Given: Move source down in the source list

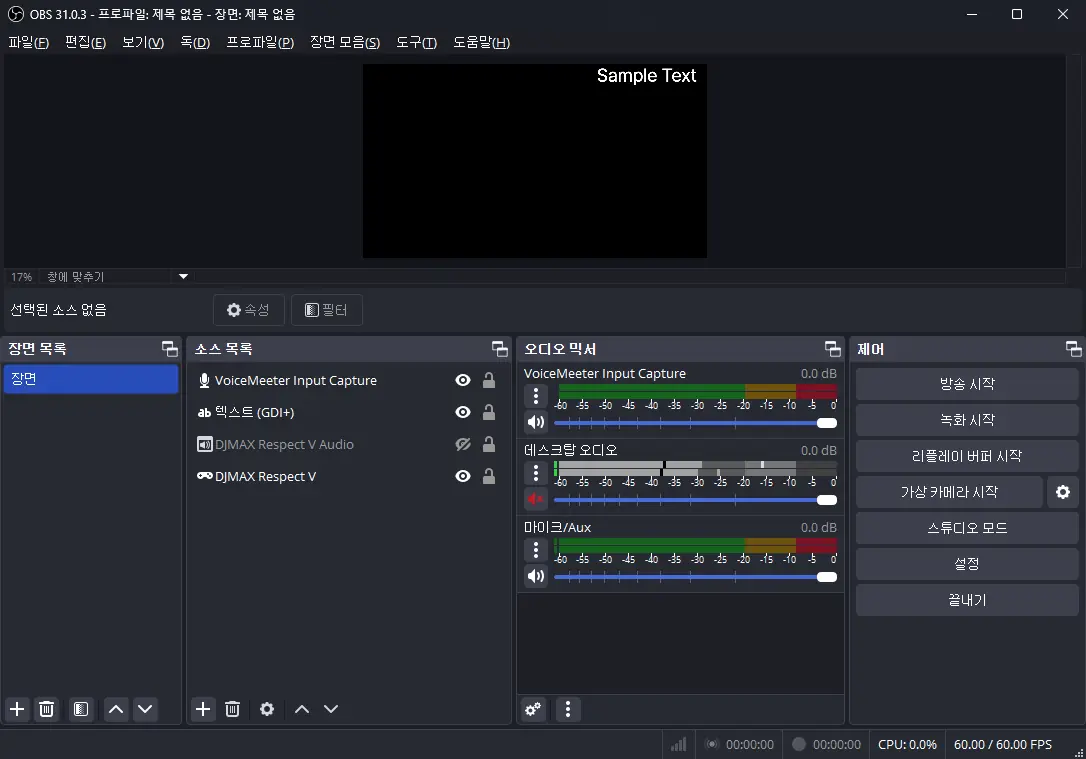Looking at the screenshot, I should (x=331, y=709).
